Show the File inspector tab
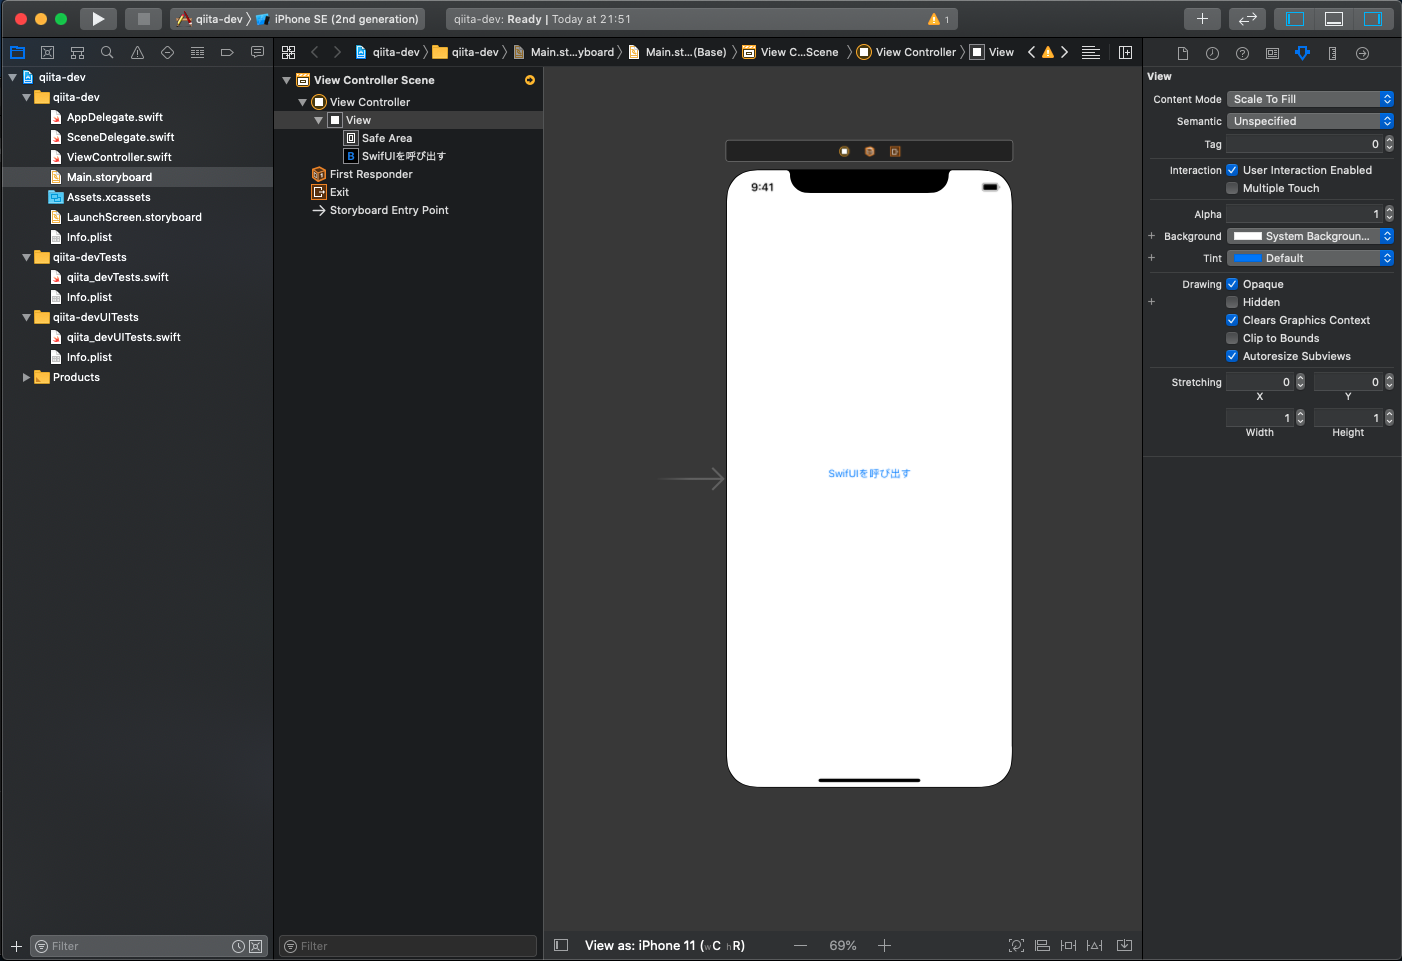This screenshot has width=1402, height=961. (1182, 53)
